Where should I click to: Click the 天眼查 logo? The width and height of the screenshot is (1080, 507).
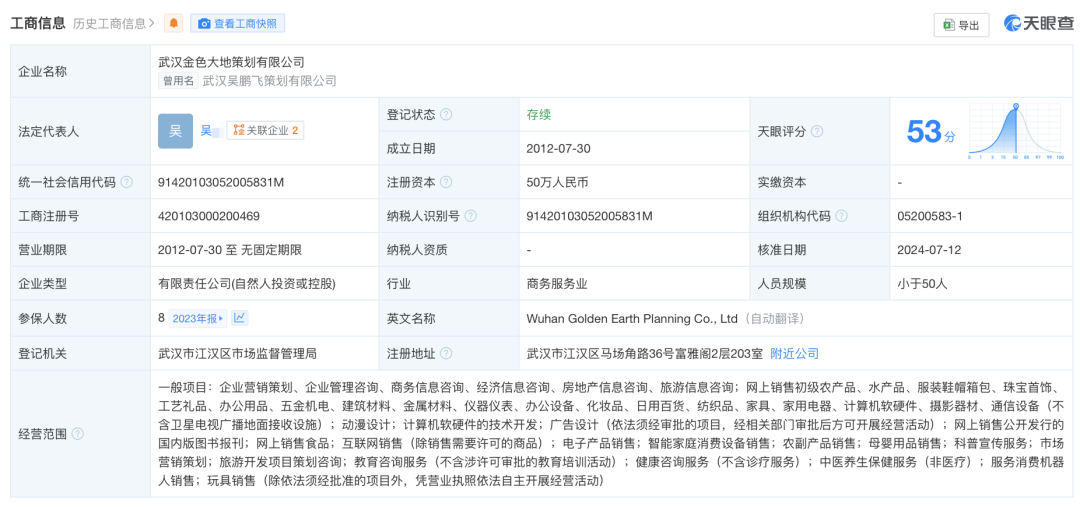point(1038,24)
